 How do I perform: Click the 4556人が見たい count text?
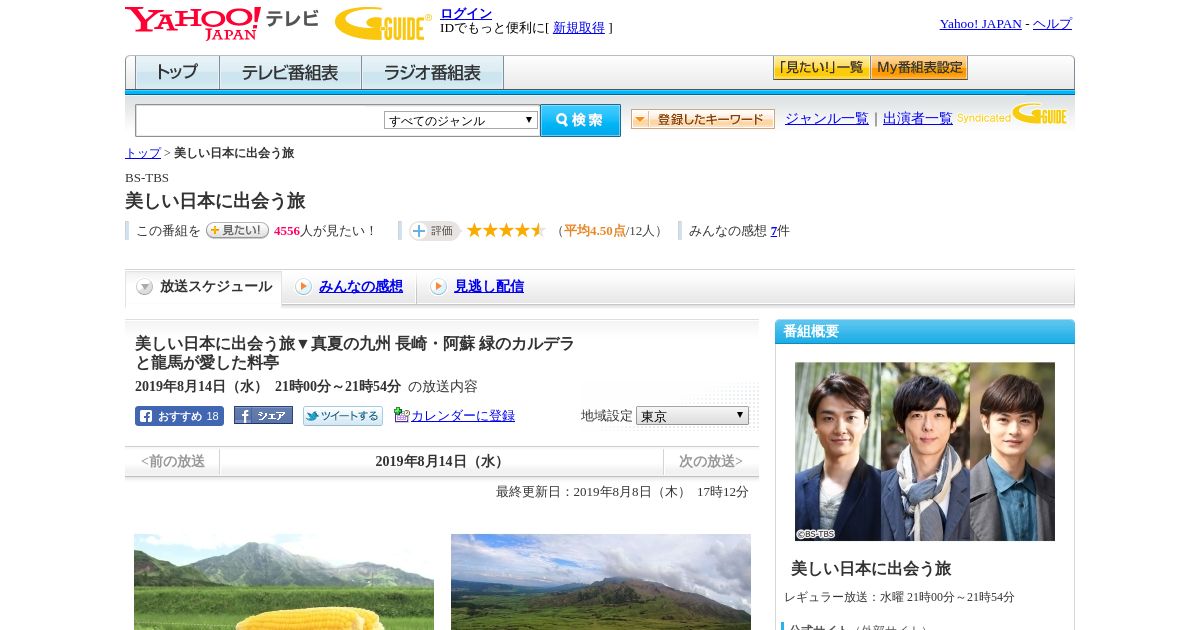[324, 231]
